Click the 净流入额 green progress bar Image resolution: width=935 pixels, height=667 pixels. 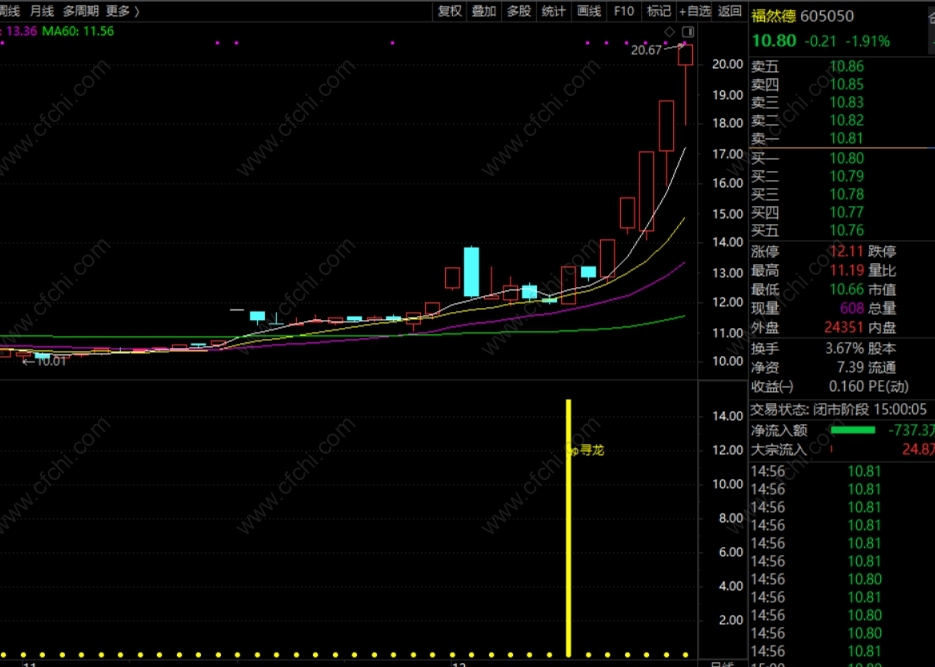(853, 430)
